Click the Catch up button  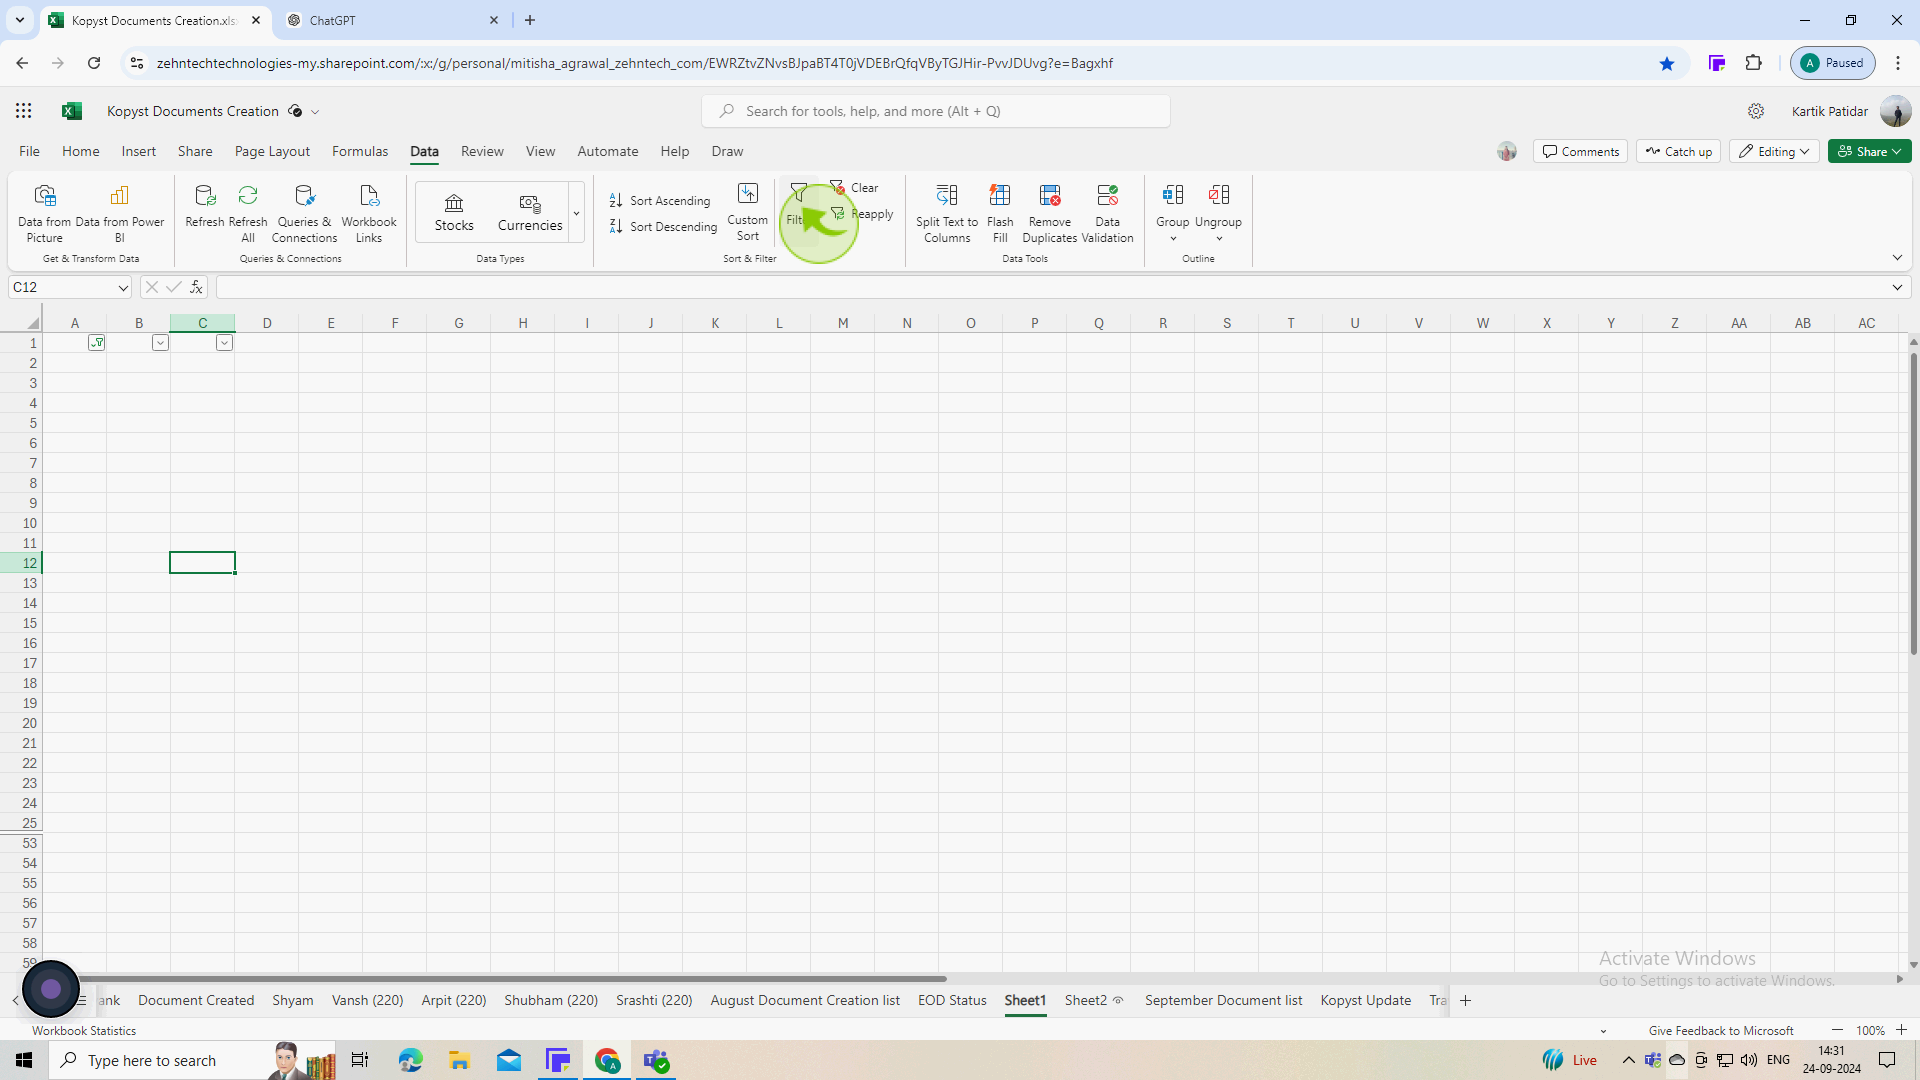pyautogui.click(x=1678, y=151)
